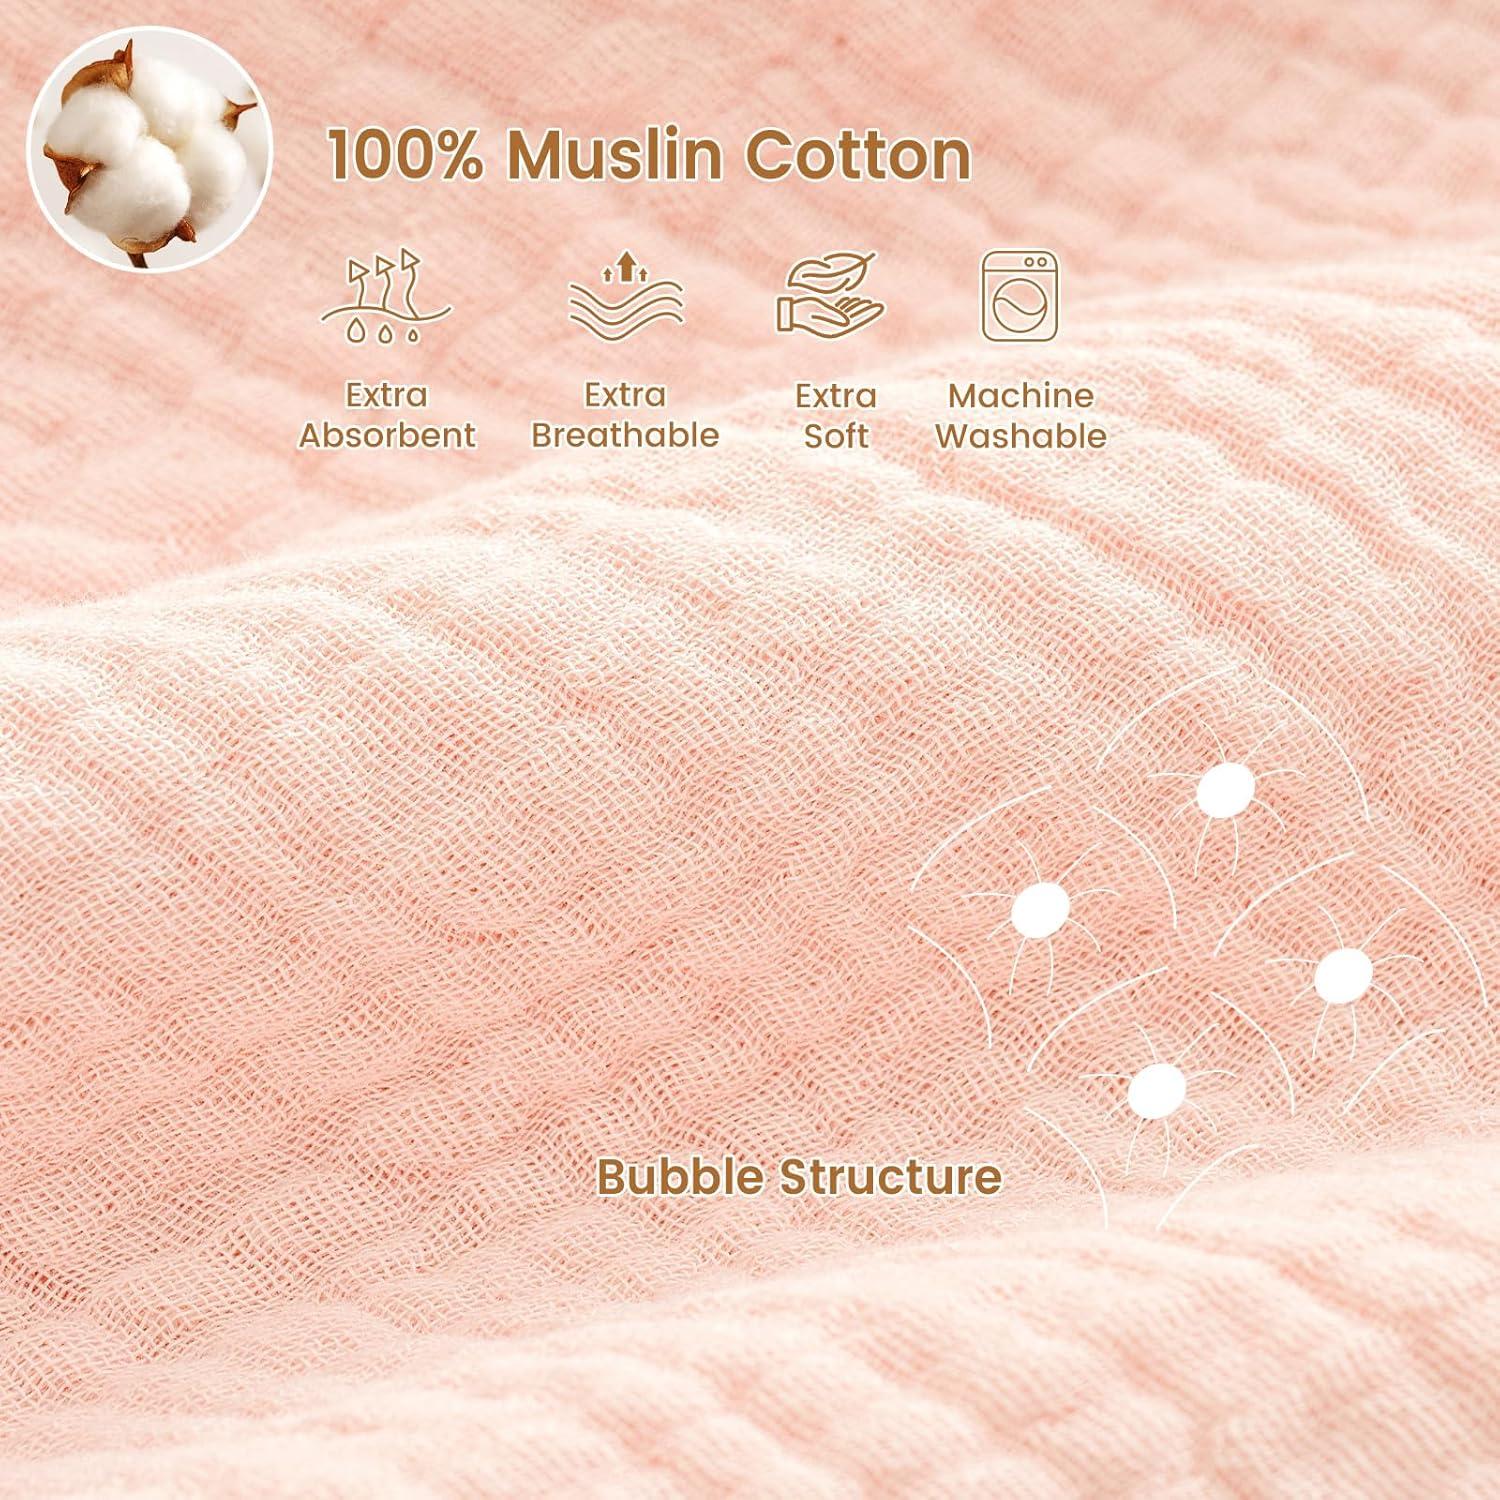Screen dimensions: 1500x1500
Task: Click the 100% Muslin Cotton heading
Action: tap(650, 155)
